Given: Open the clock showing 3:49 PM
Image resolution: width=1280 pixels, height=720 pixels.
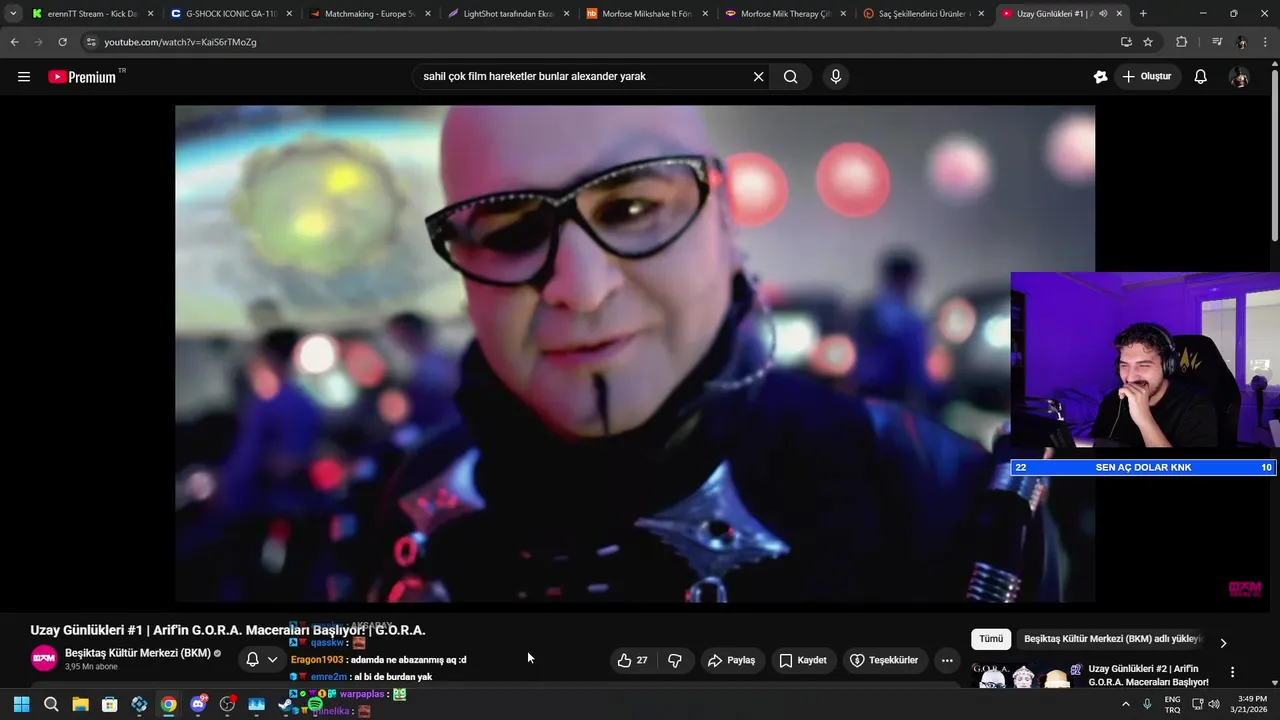Looking at the screenshot, I should coord(1249,704).
